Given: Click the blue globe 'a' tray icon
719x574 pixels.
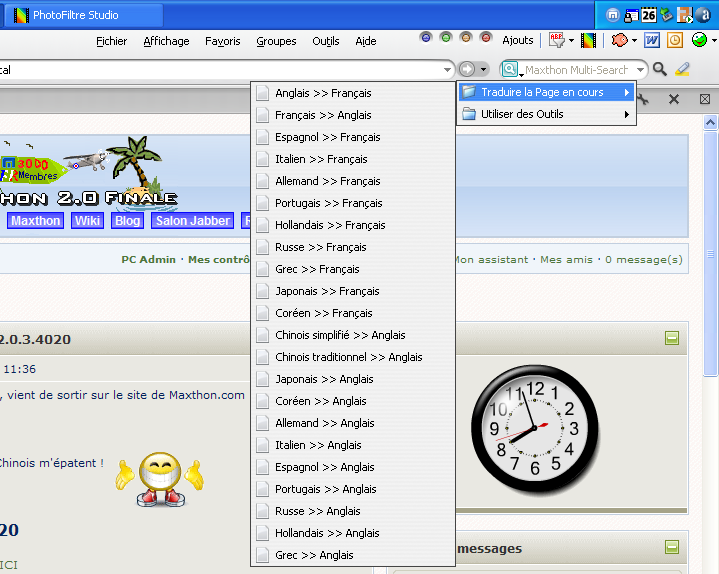Looking at the screenshot, I should (703, 15).
